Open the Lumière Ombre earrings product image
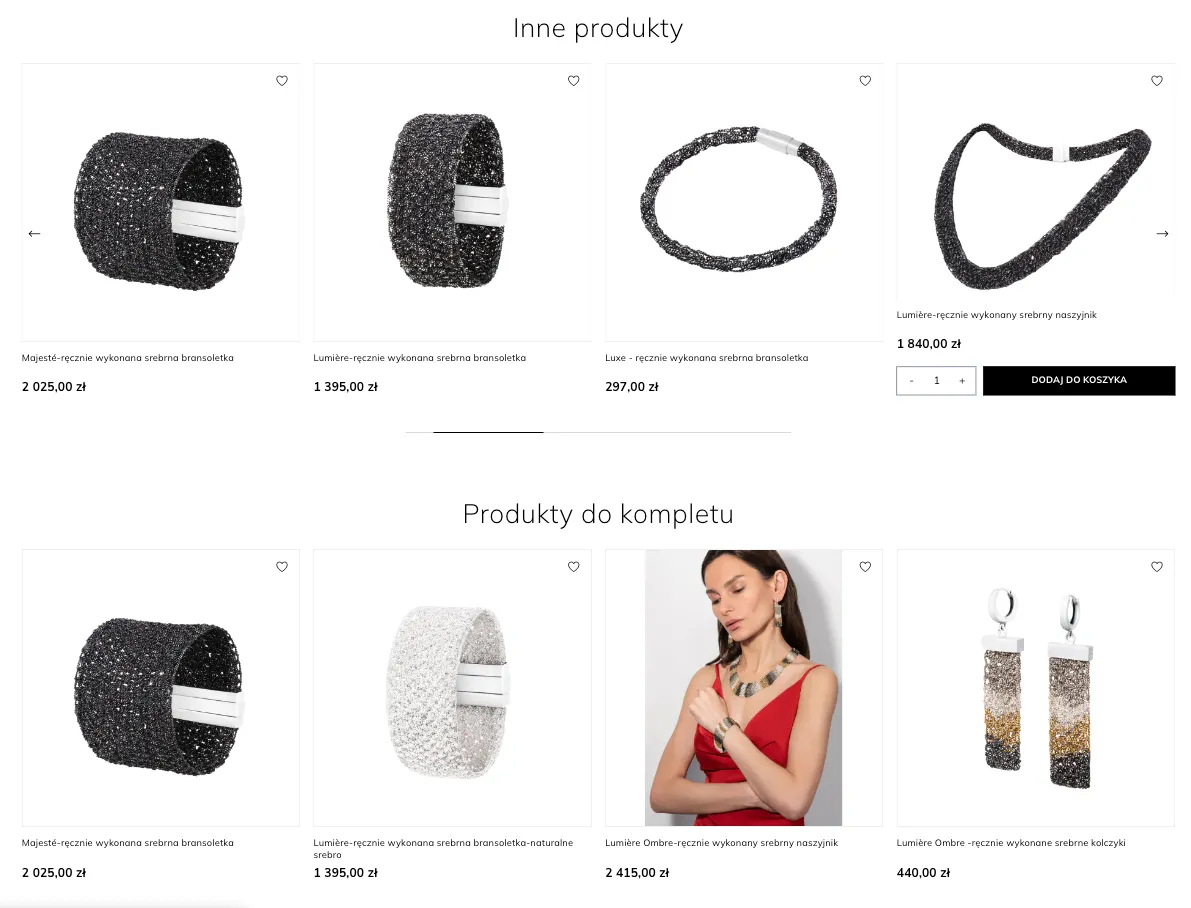The width and height of the screenshot is (1191, 908). click(1036, 688)
